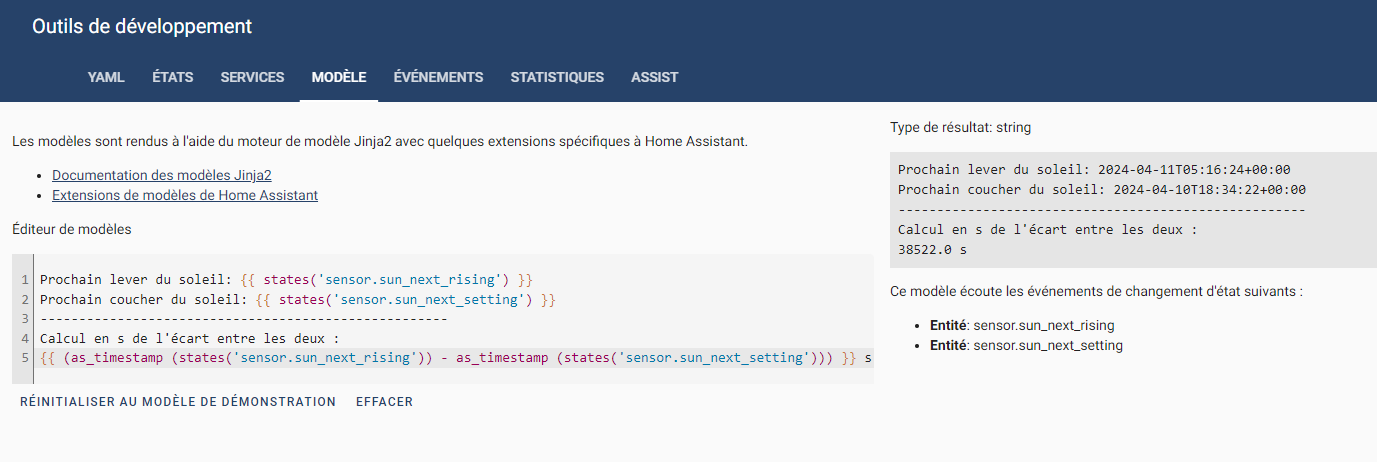Click RÉINITIALISER AU MODÈLE DE DÉMONSTRATION button
This screenshot has height=462, width=1377.
(x=178, y=402)
